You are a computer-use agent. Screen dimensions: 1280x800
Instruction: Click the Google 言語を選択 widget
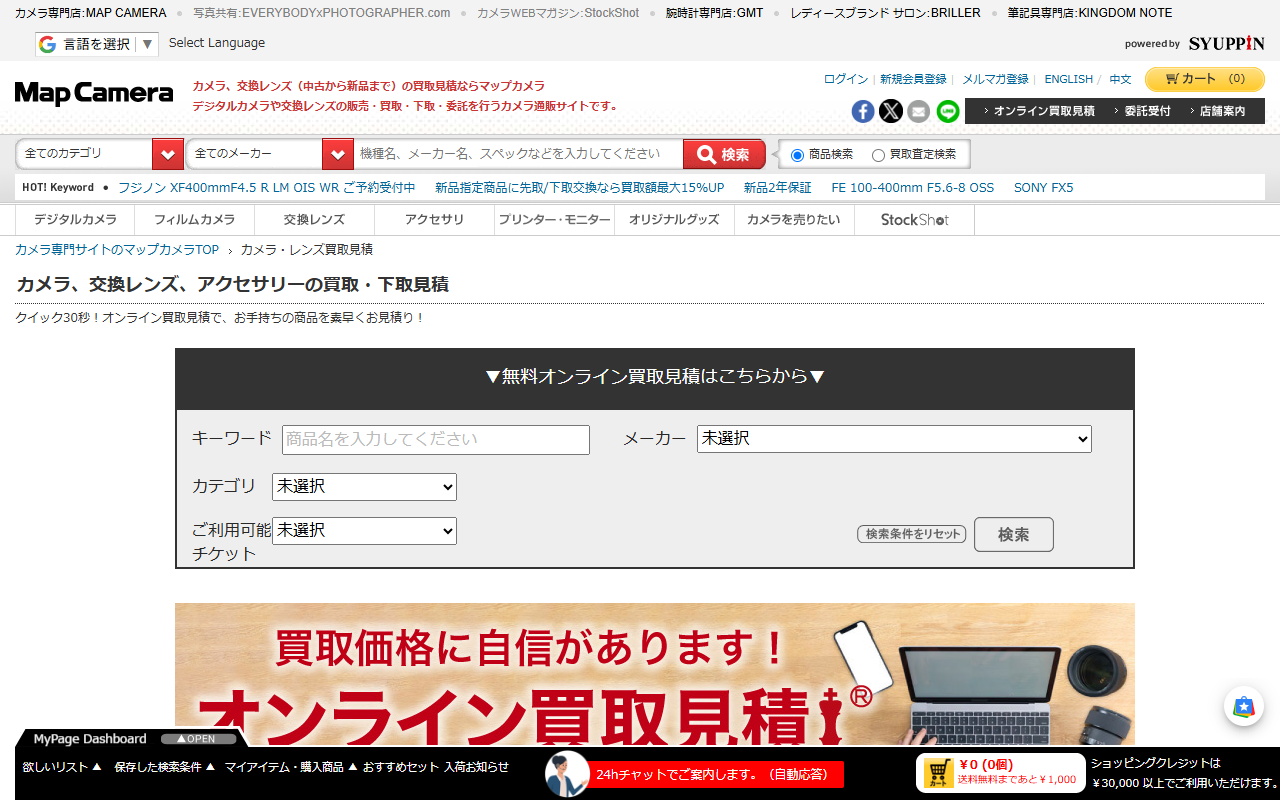coord(97,44)
